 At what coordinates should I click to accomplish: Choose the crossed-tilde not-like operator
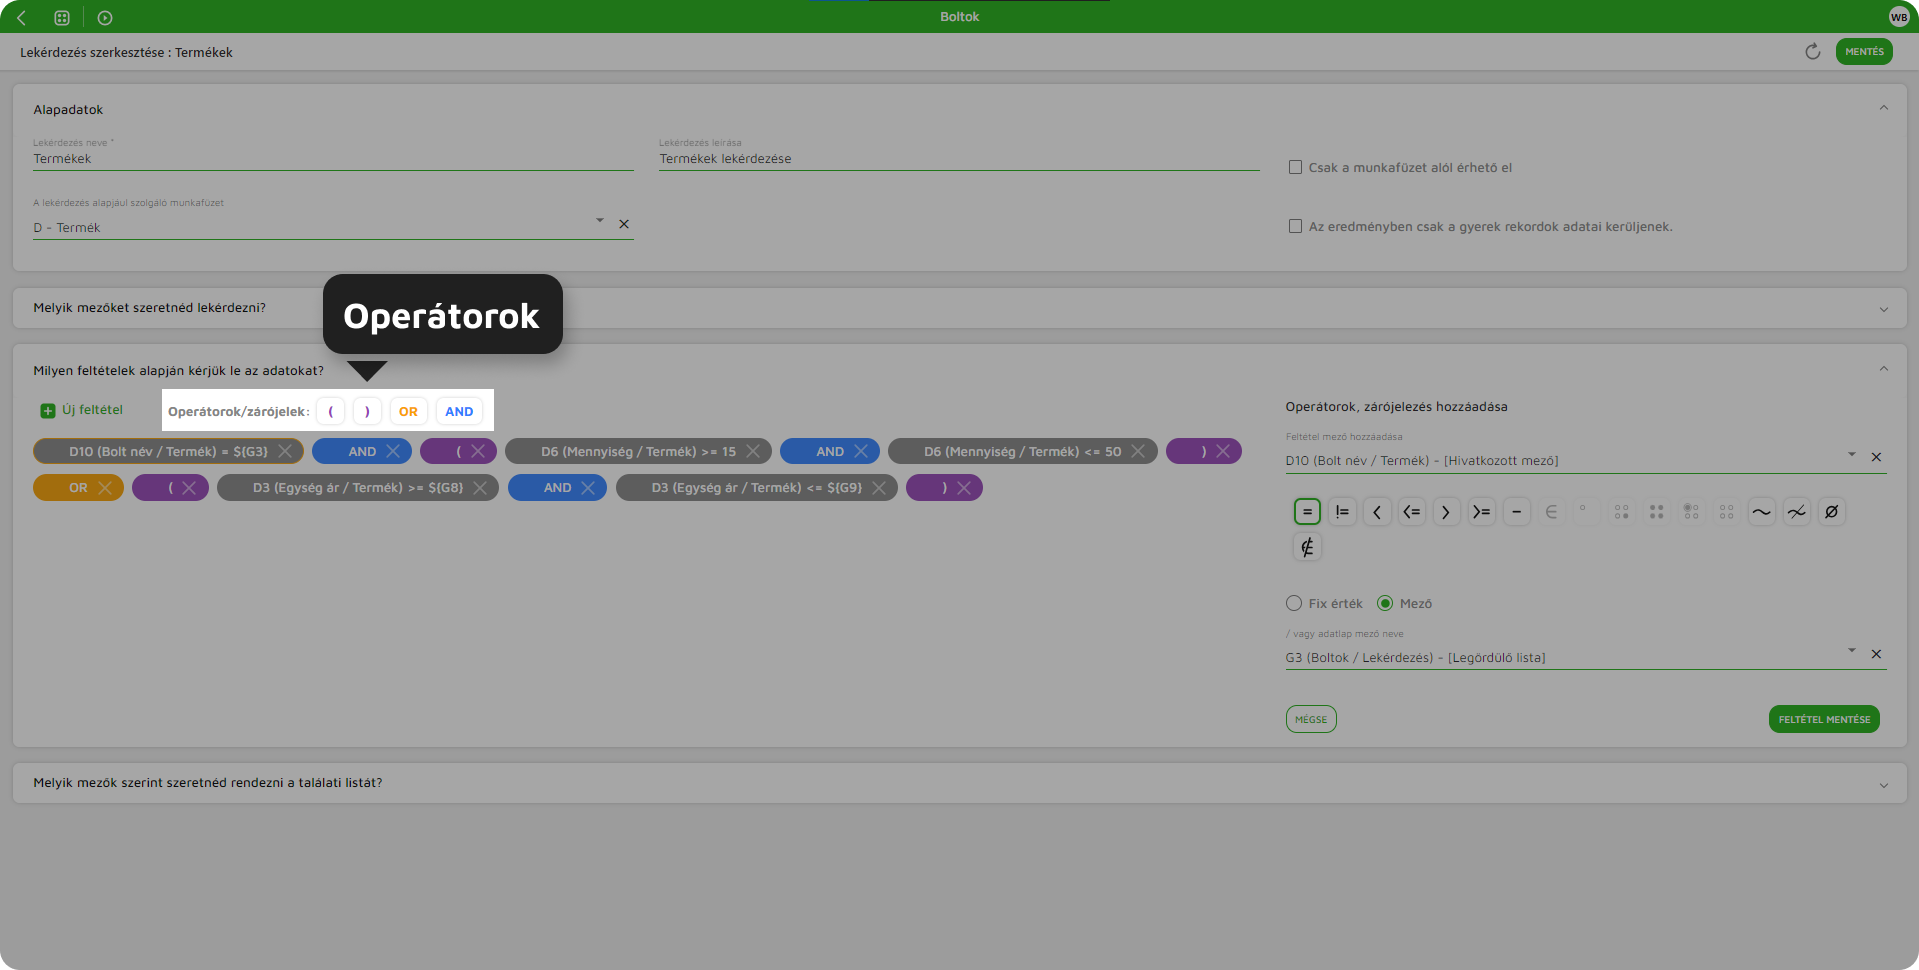1796,512
